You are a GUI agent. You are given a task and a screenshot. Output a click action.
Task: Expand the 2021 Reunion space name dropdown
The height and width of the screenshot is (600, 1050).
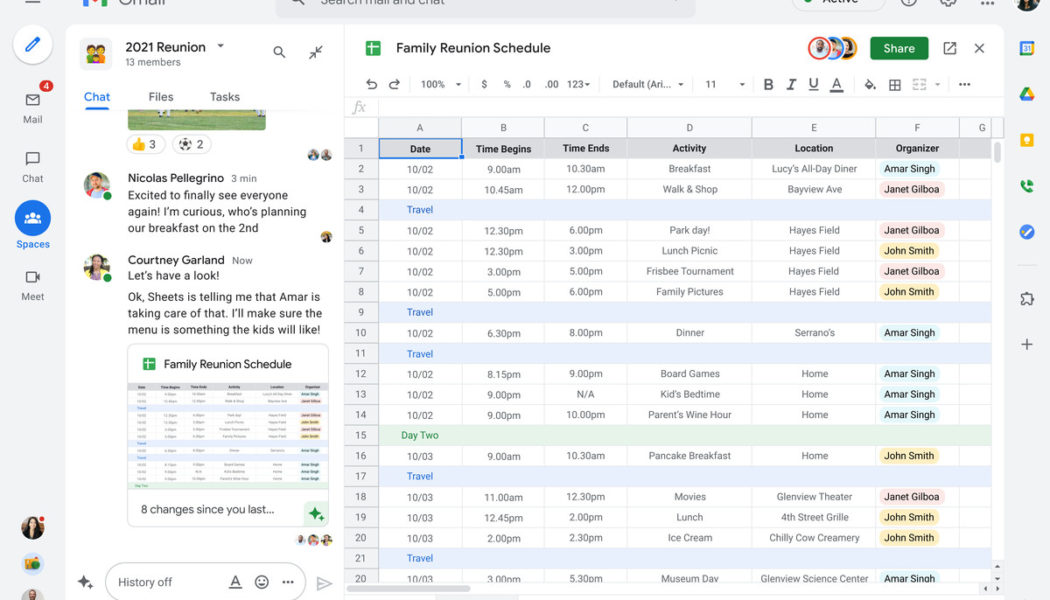(x=220, y=46)
